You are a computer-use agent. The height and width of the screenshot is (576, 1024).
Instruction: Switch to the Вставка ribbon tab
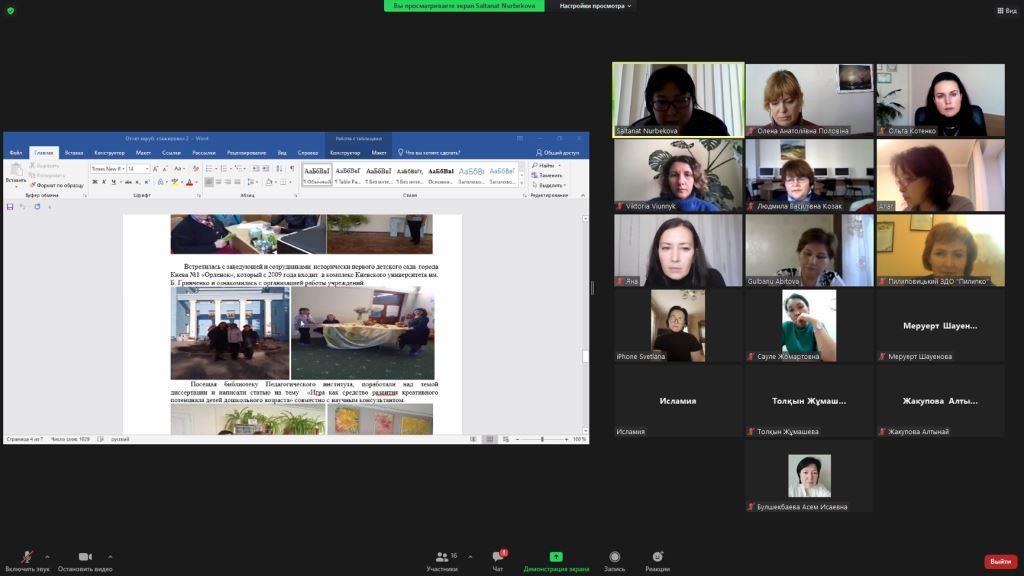pos(74,153)
